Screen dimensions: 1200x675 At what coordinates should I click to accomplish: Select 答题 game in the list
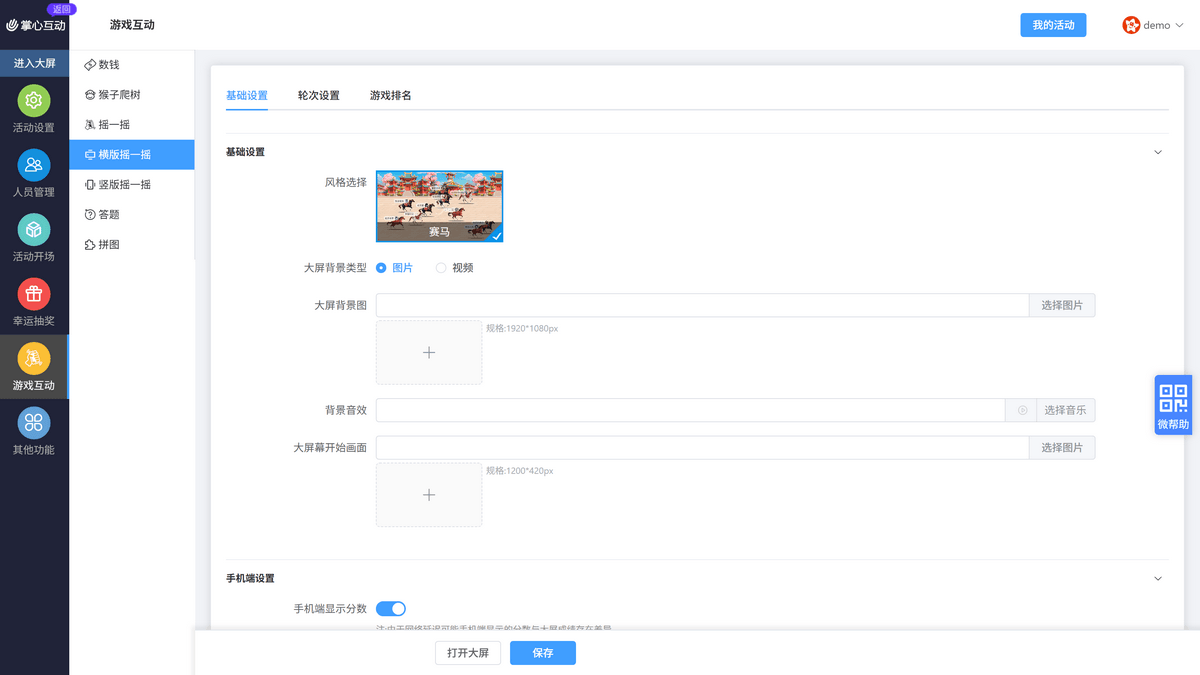132,215
